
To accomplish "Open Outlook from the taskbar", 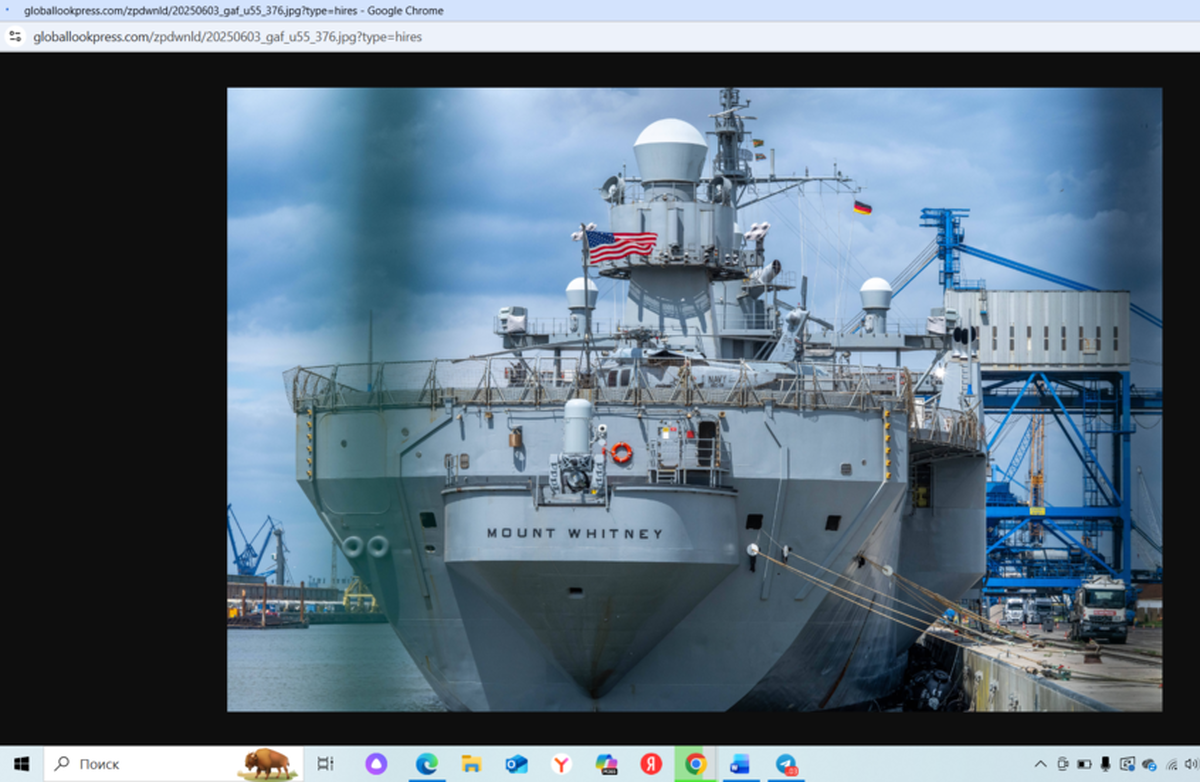I will (516, 764).
